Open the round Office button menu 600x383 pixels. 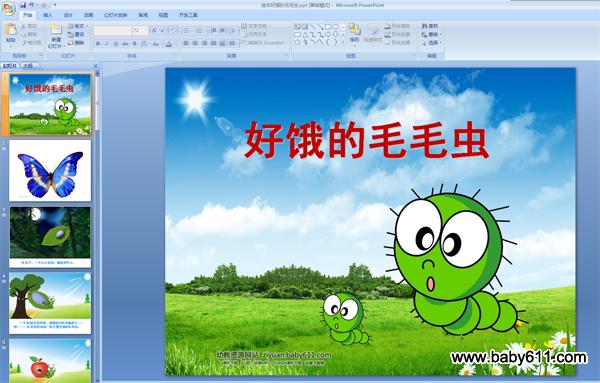[8, 8]
